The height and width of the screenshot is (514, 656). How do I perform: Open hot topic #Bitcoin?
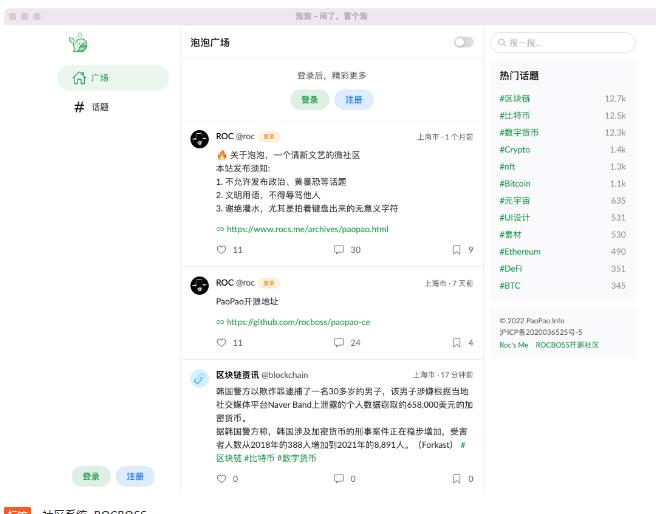[x=515, y=184]
